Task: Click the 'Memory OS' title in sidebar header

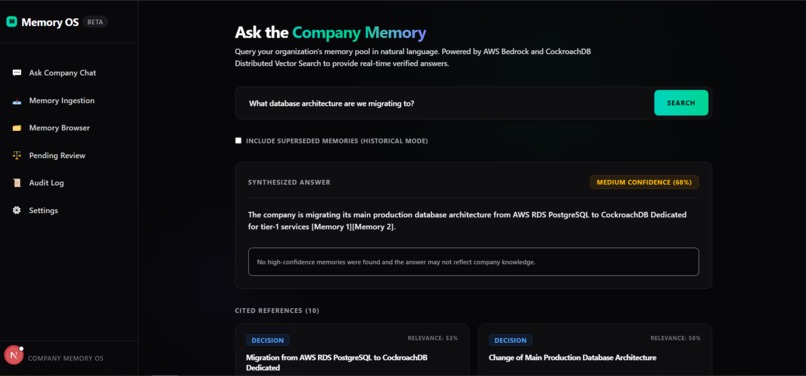Action: (50, 22)
